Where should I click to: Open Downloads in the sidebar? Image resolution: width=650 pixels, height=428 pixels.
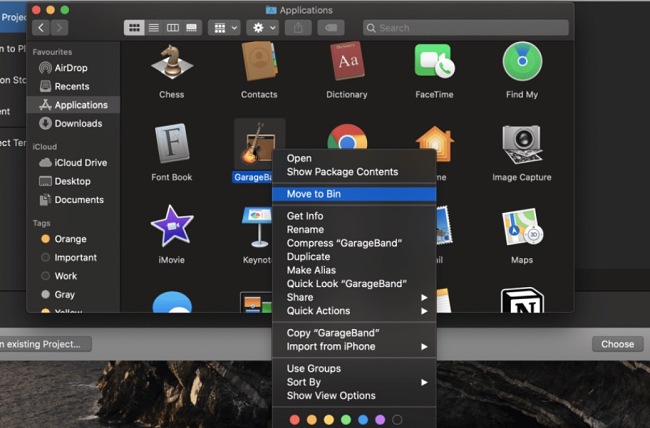[73, 124]
